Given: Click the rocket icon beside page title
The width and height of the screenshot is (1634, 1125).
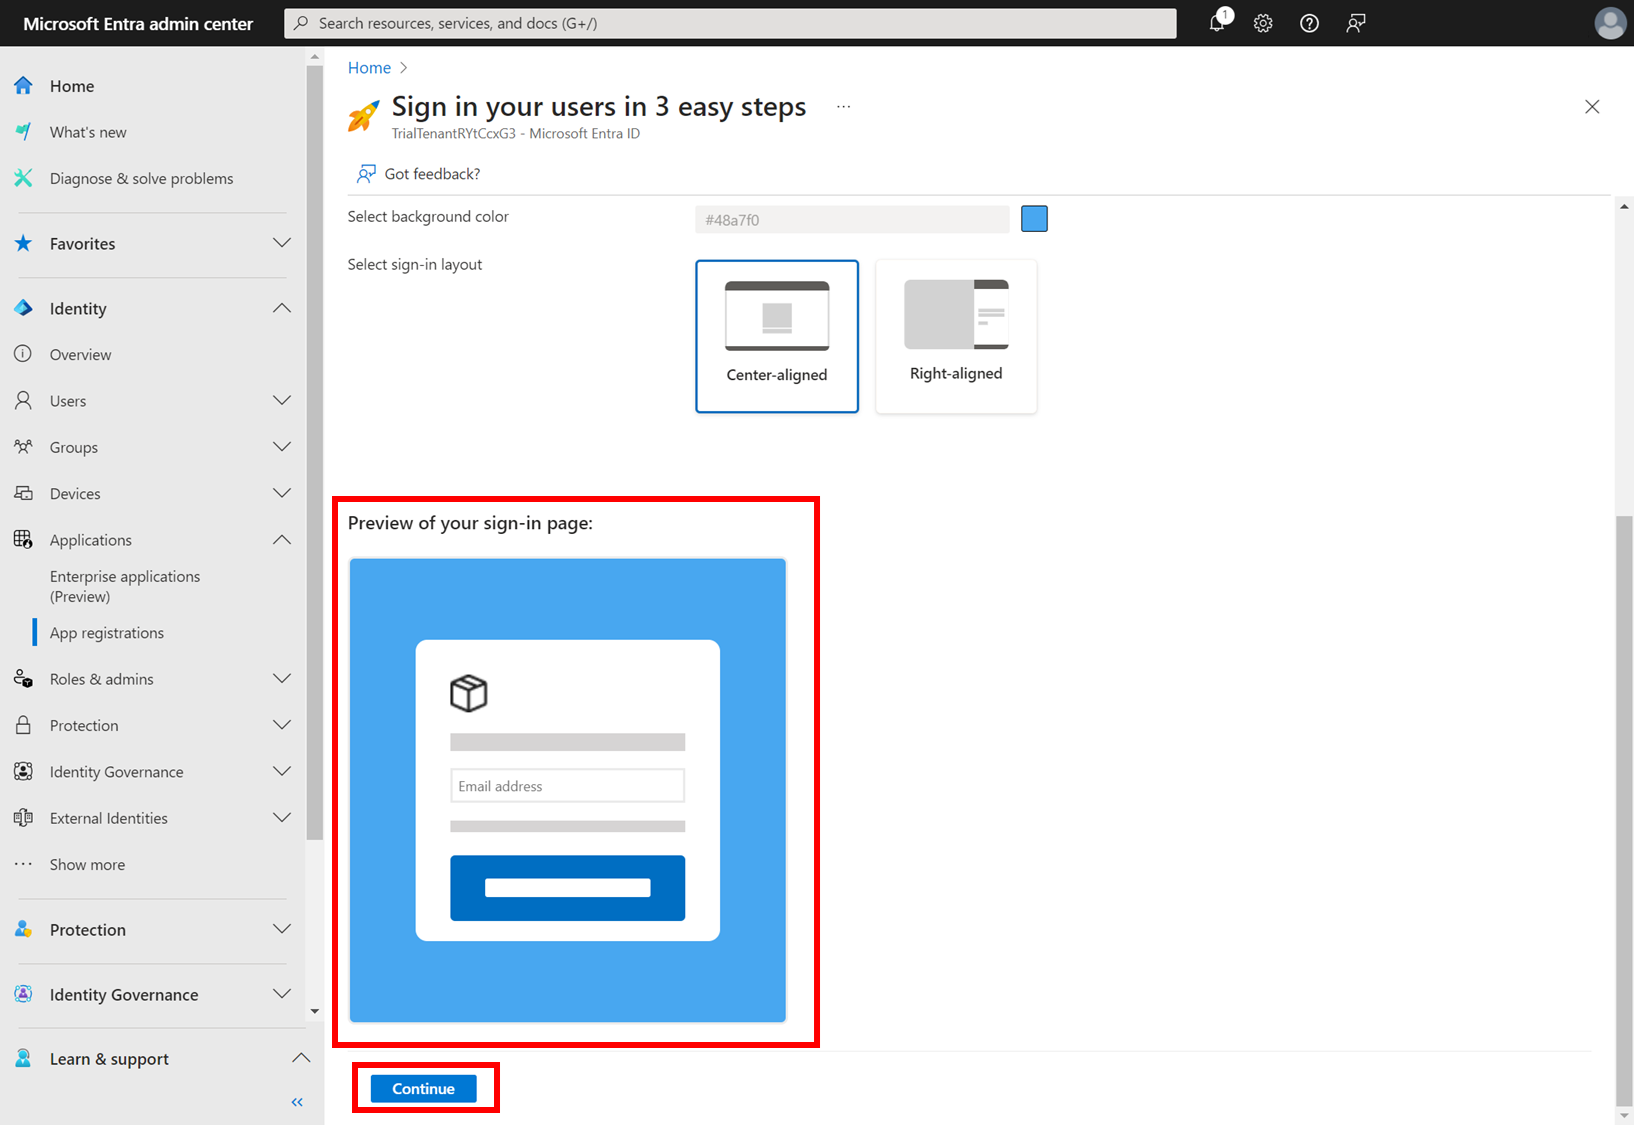Looking at the screenshot, I should pos(363,116).
